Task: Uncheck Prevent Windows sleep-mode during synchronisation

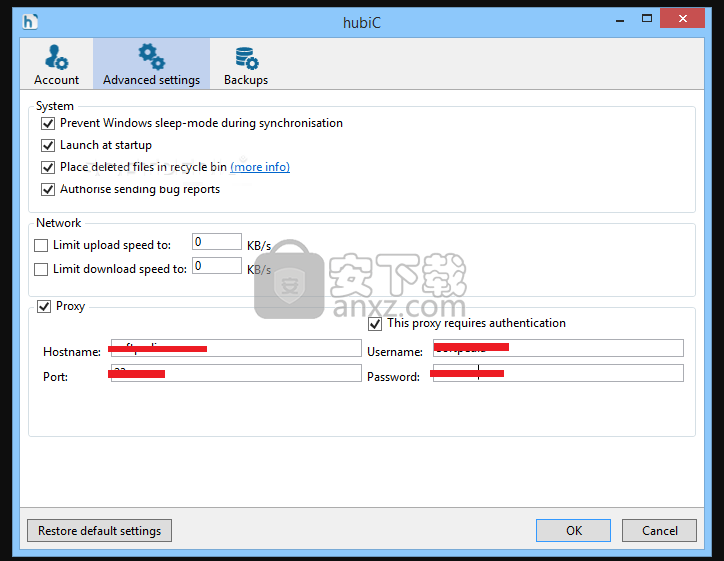Action: [x=48, y=123]
